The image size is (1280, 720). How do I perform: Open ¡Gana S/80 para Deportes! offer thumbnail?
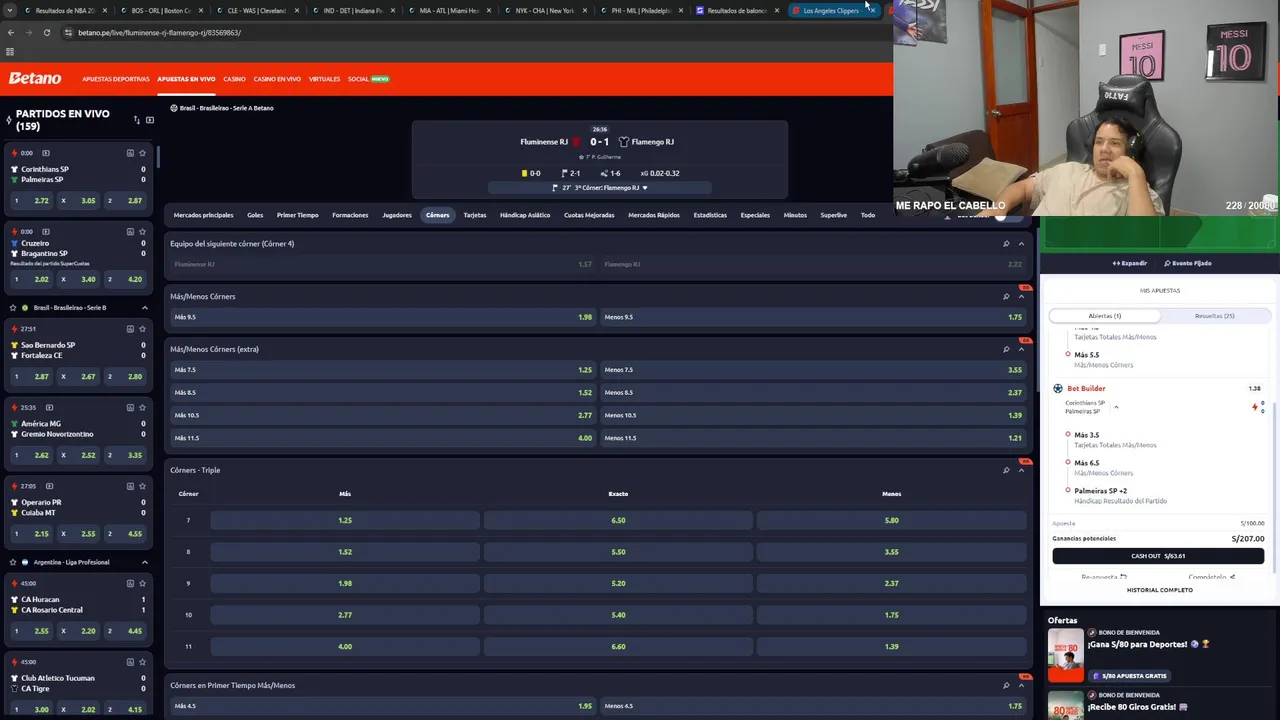1065,655
